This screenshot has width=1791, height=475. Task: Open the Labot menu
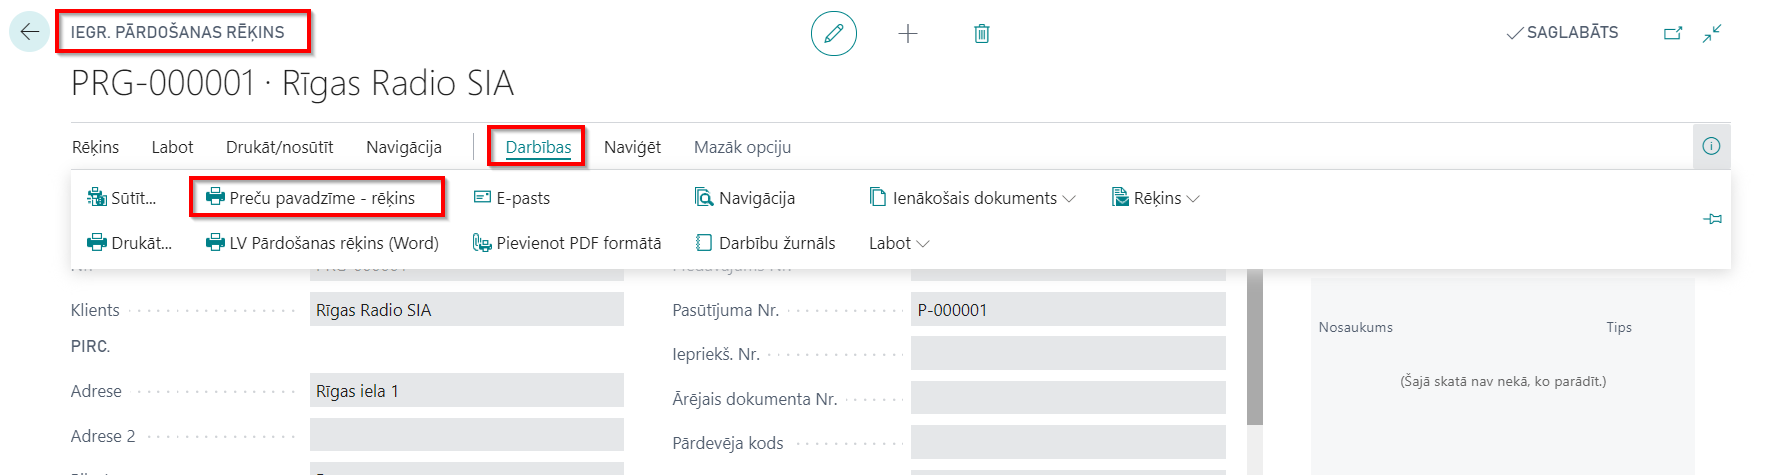[172, 147]
